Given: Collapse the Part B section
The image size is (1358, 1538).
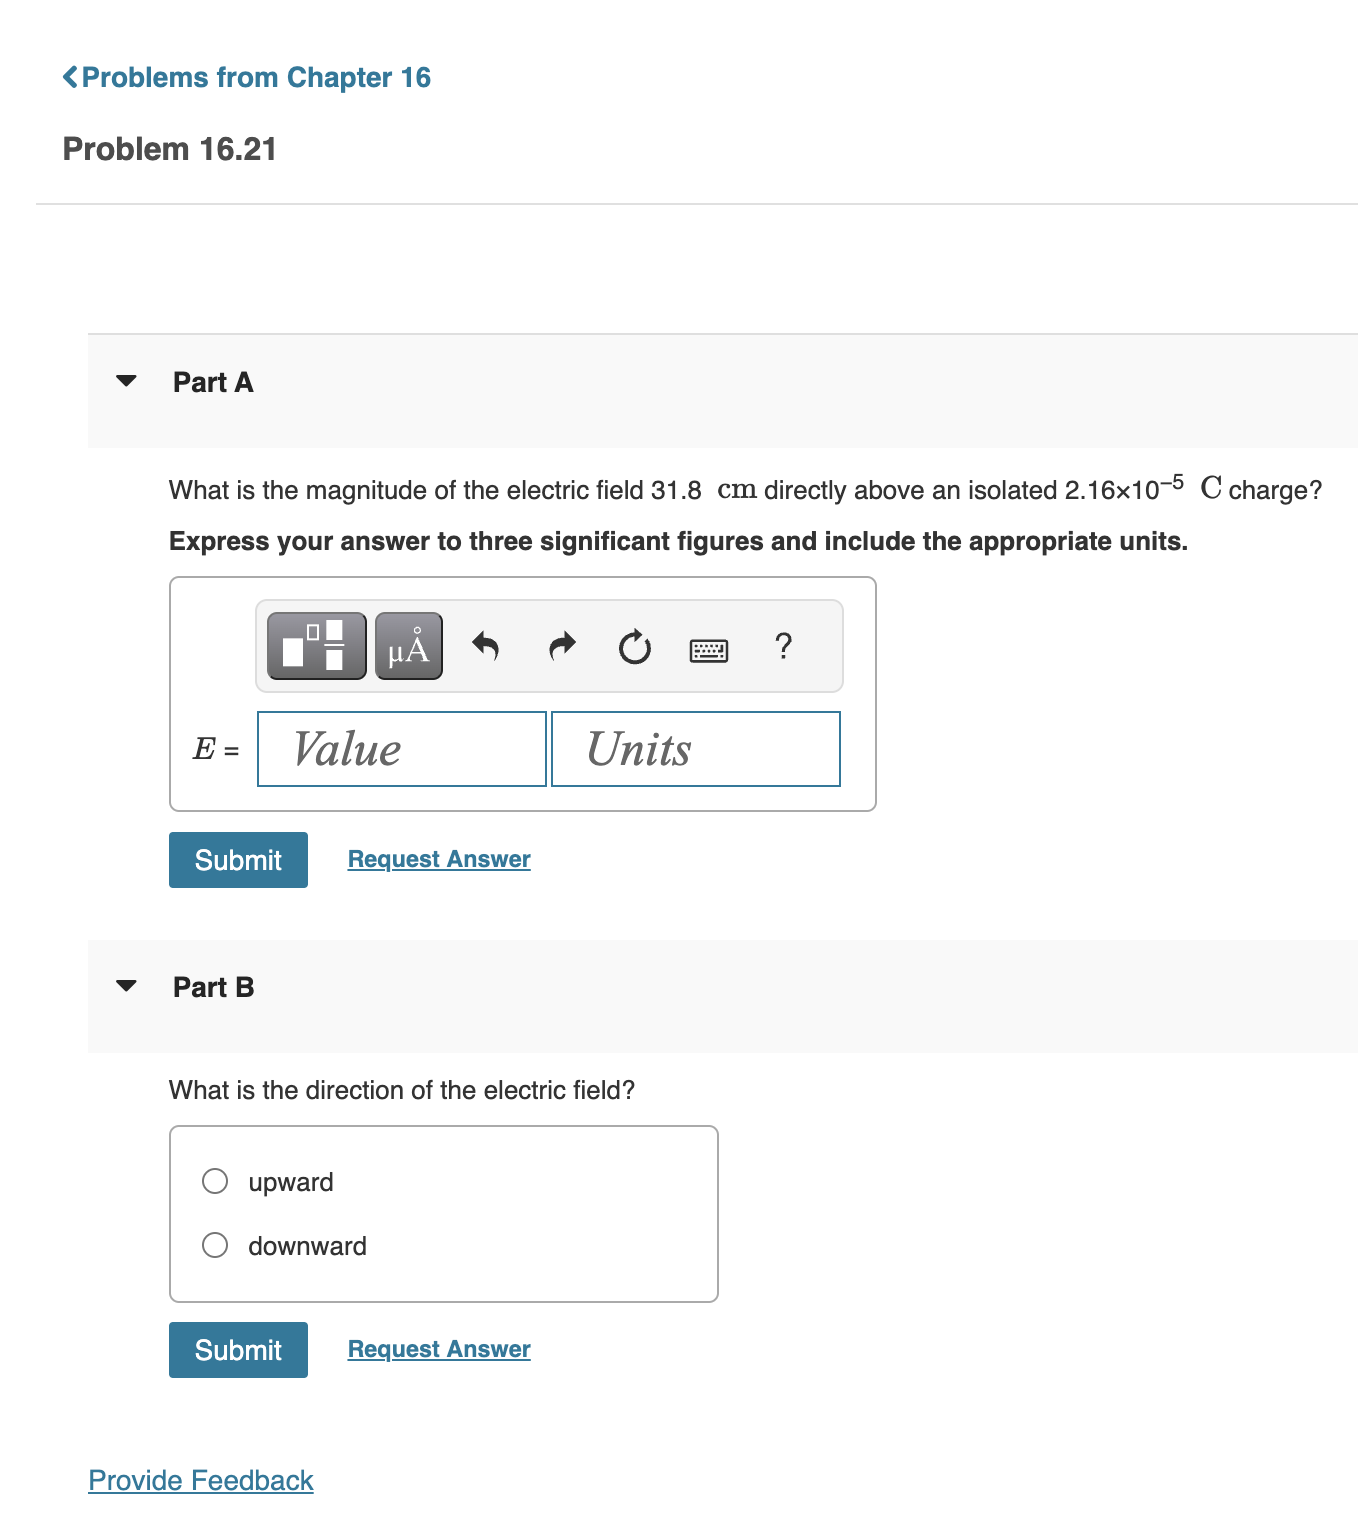Looking at the screenshot, I should click(126, 986).
